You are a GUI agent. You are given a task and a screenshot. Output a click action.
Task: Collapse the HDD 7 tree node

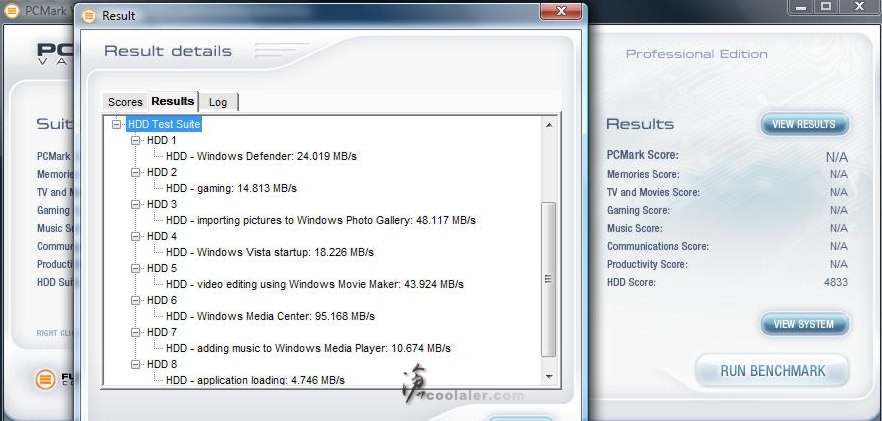tap(136, 333)
